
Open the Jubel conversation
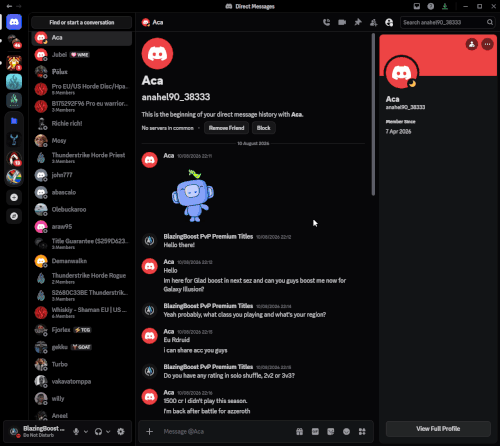(x=82, y=55)
